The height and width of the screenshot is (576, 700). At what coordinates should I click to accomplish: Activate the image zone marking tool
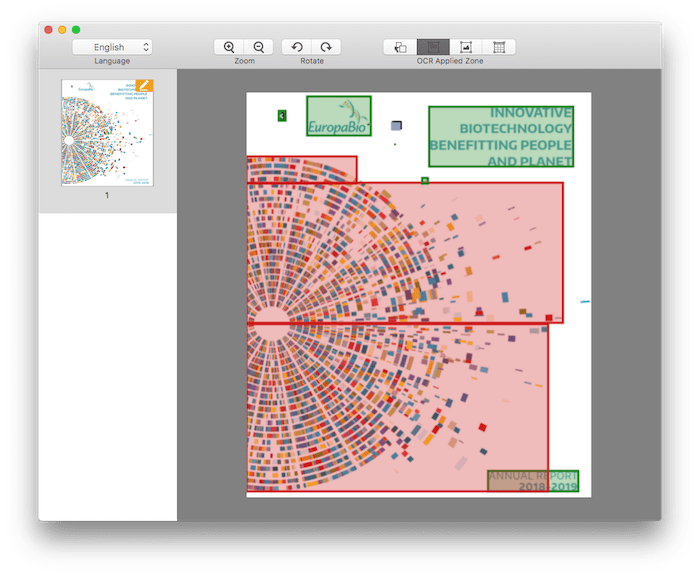[466, 47]
